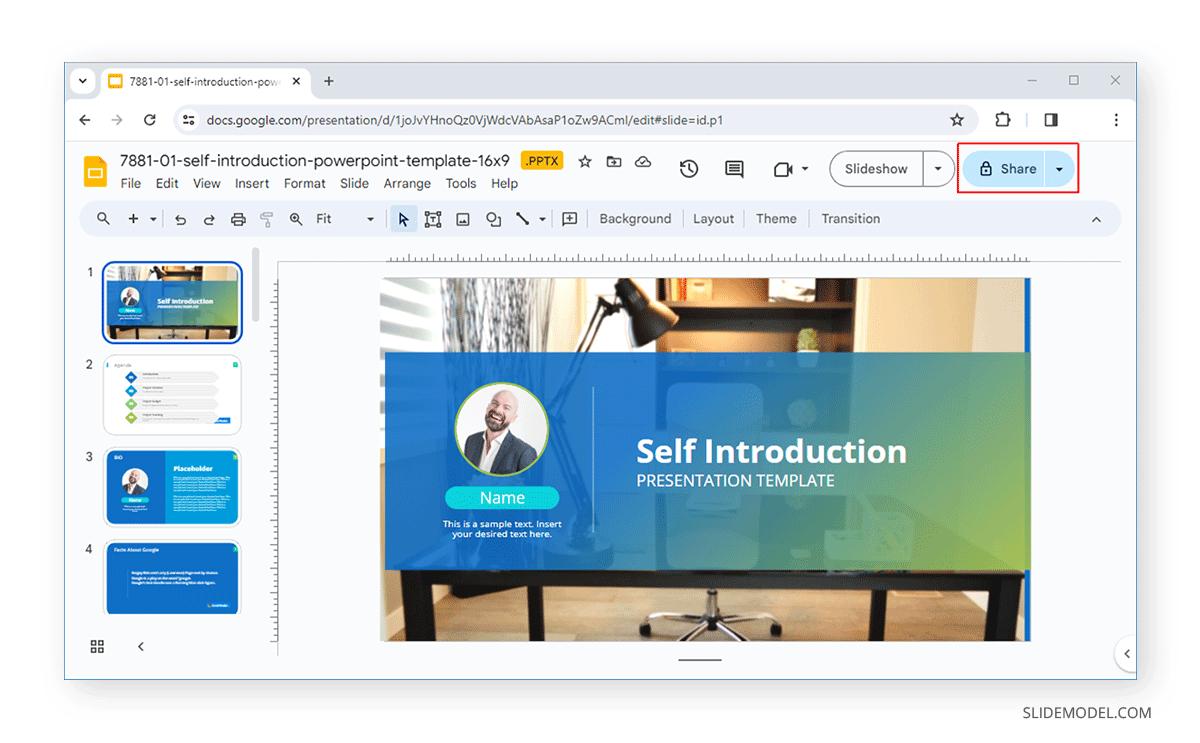Open Chrome three-dot menu
Image resolution: width=1200 pixels, height=743 pixels.
(1116, 120)
